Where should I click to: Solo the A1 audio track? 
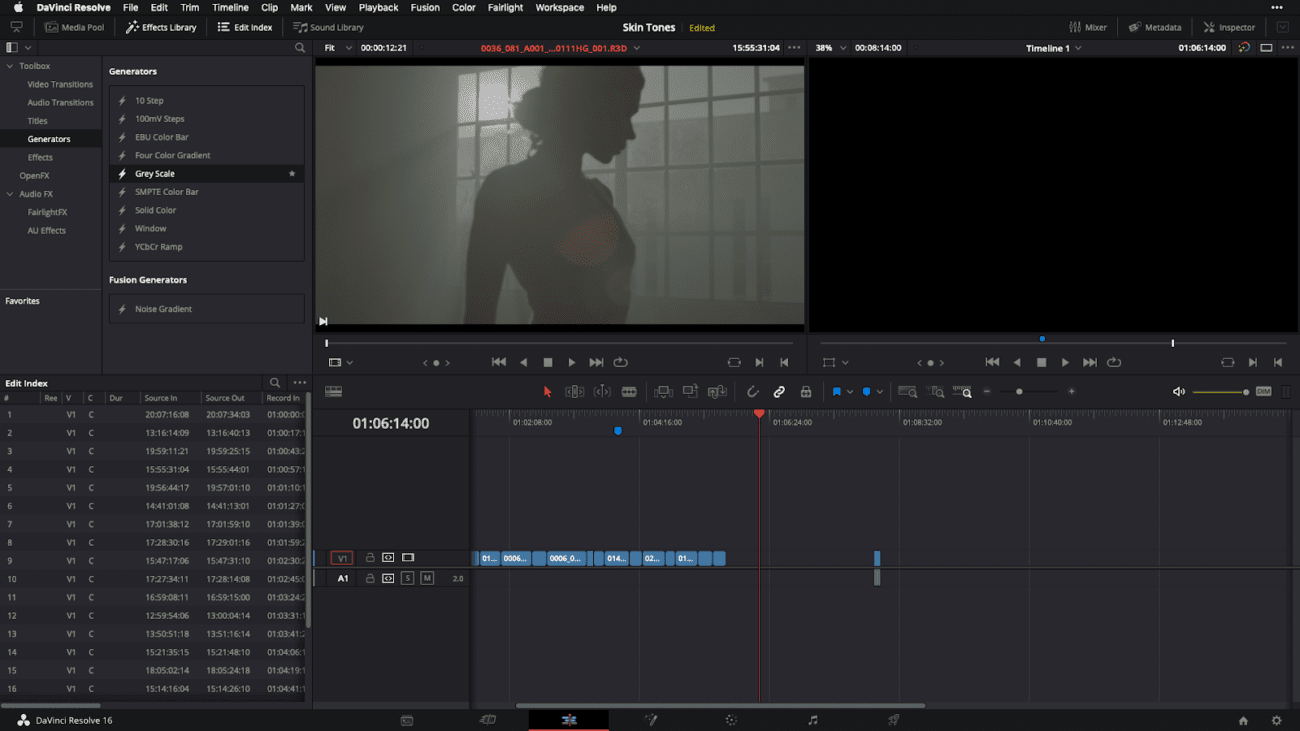[407, 578]
